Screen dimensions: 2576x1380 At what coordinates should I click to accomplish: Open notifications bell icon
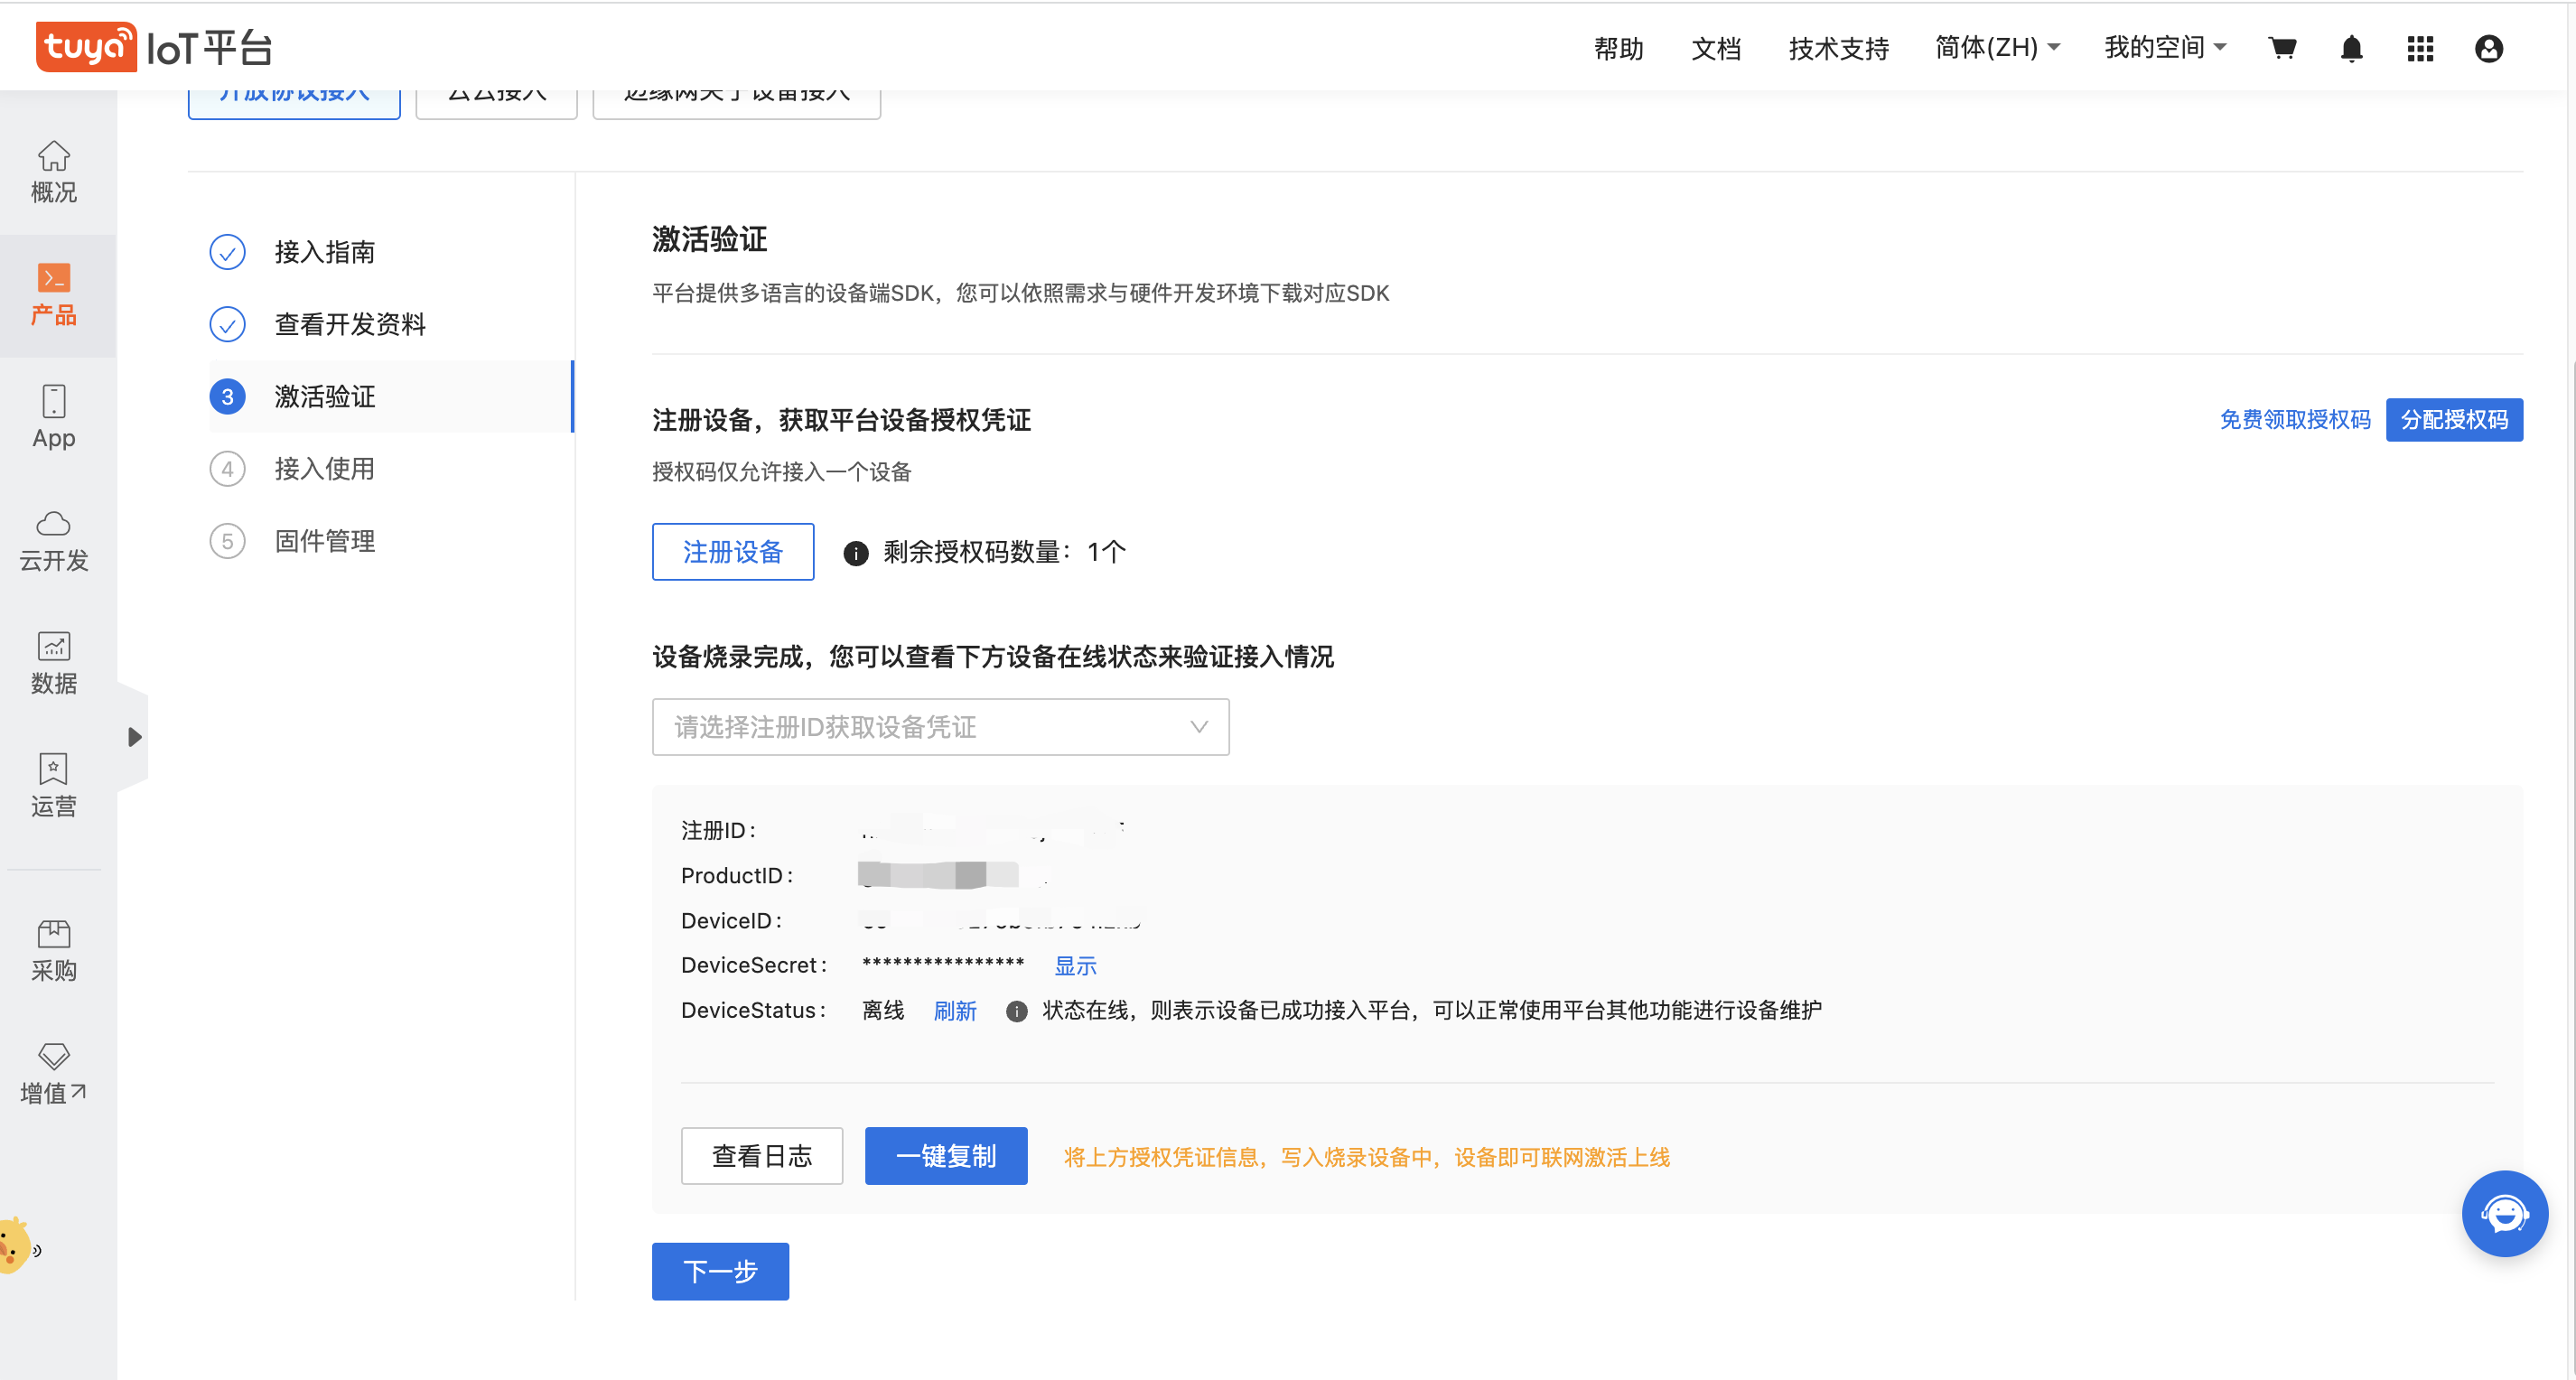[x=2351, y=48]
